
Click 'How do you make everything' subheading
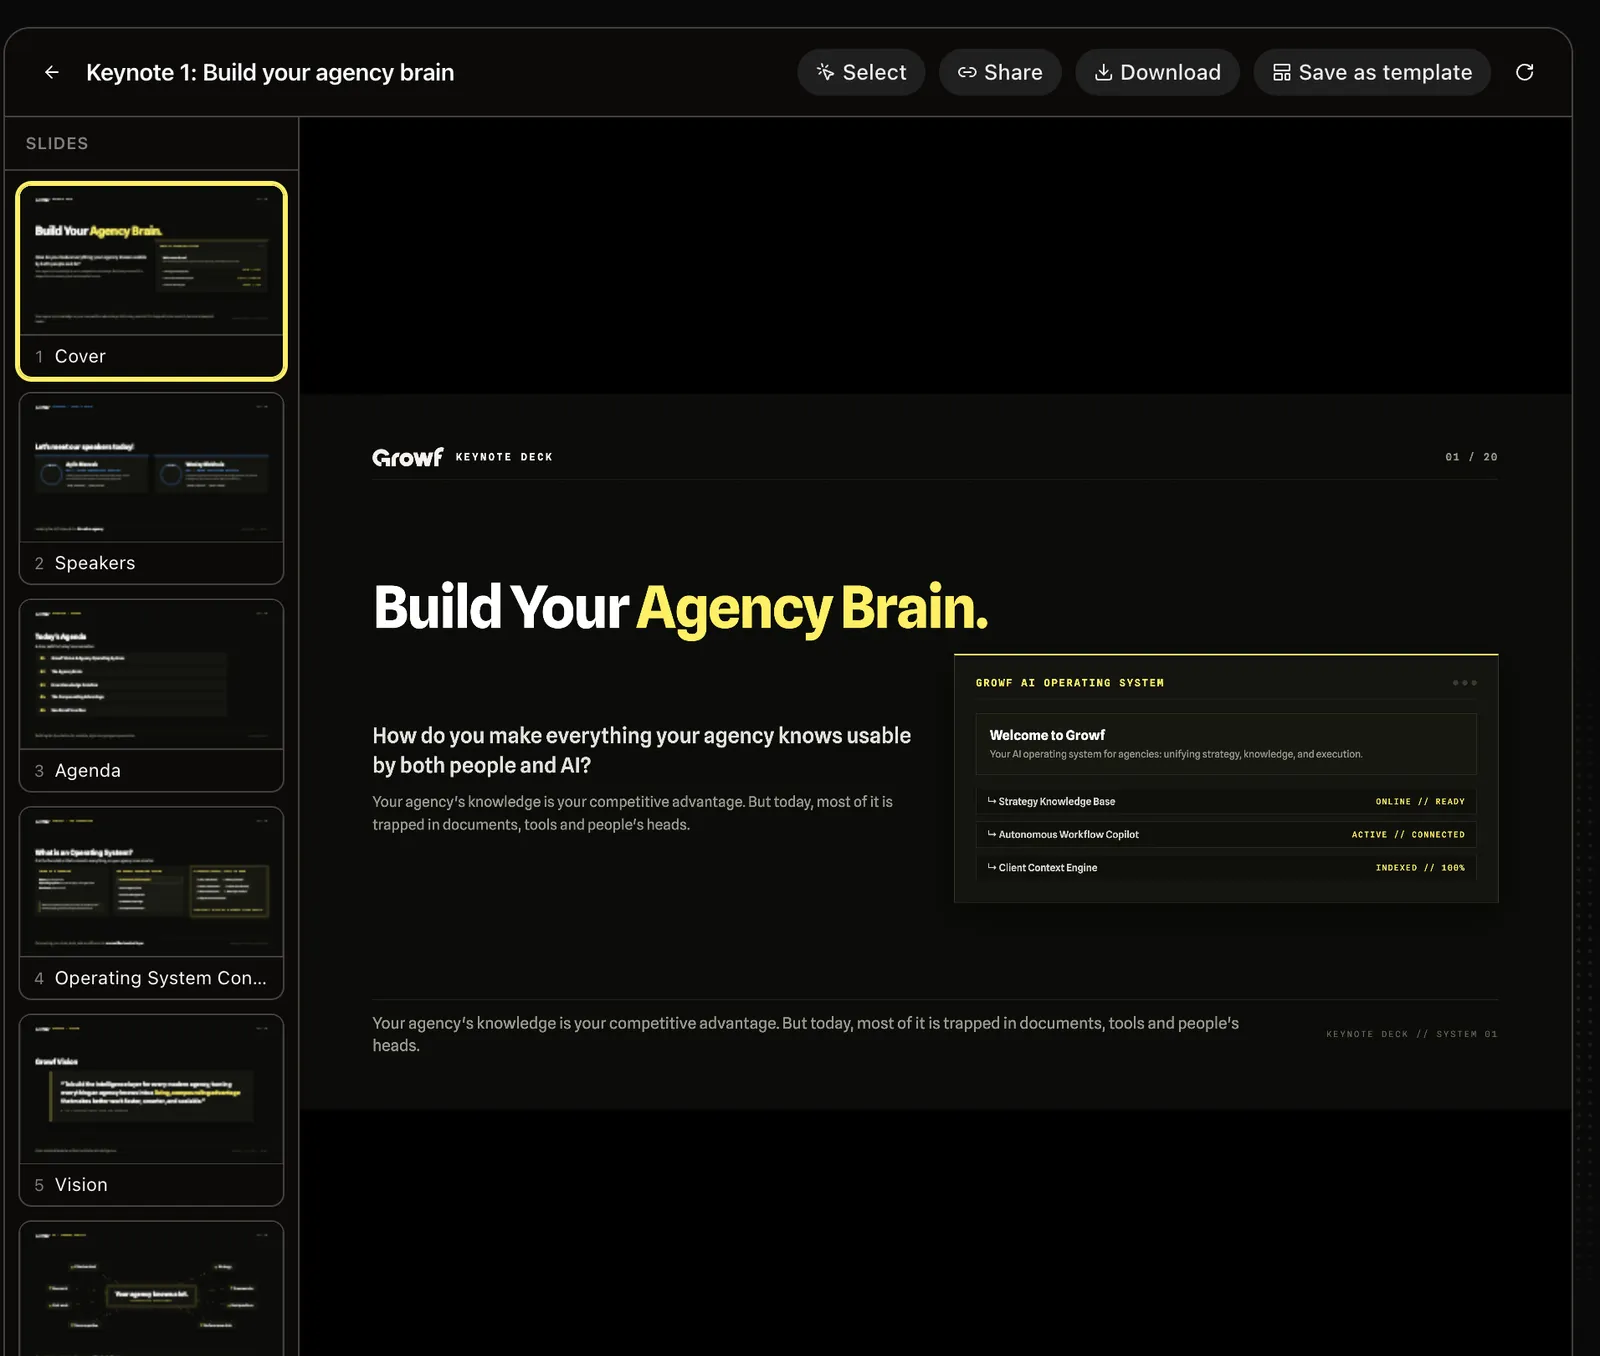tap(642, 750)
